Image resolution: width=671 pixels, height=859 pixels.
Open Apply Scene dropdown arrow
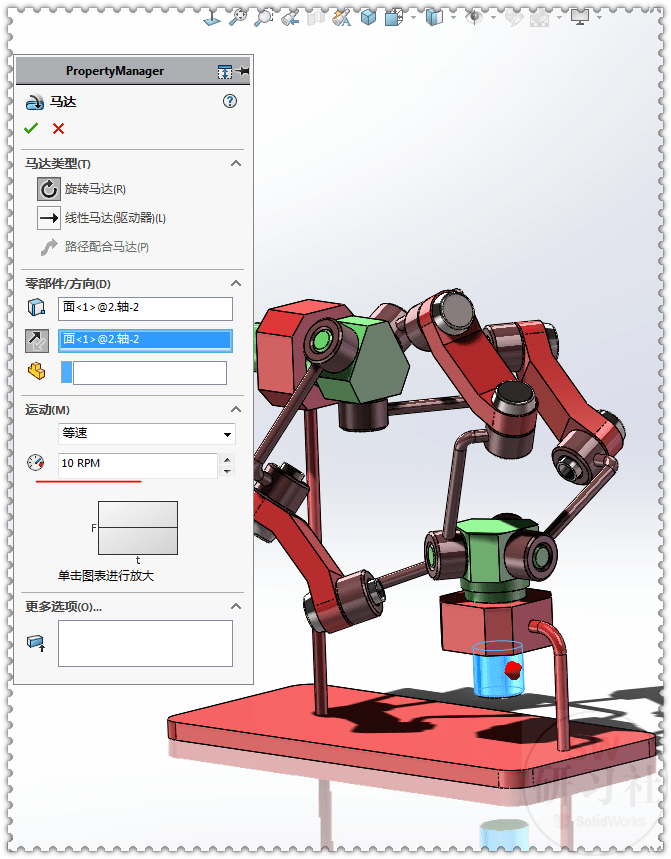559,18
